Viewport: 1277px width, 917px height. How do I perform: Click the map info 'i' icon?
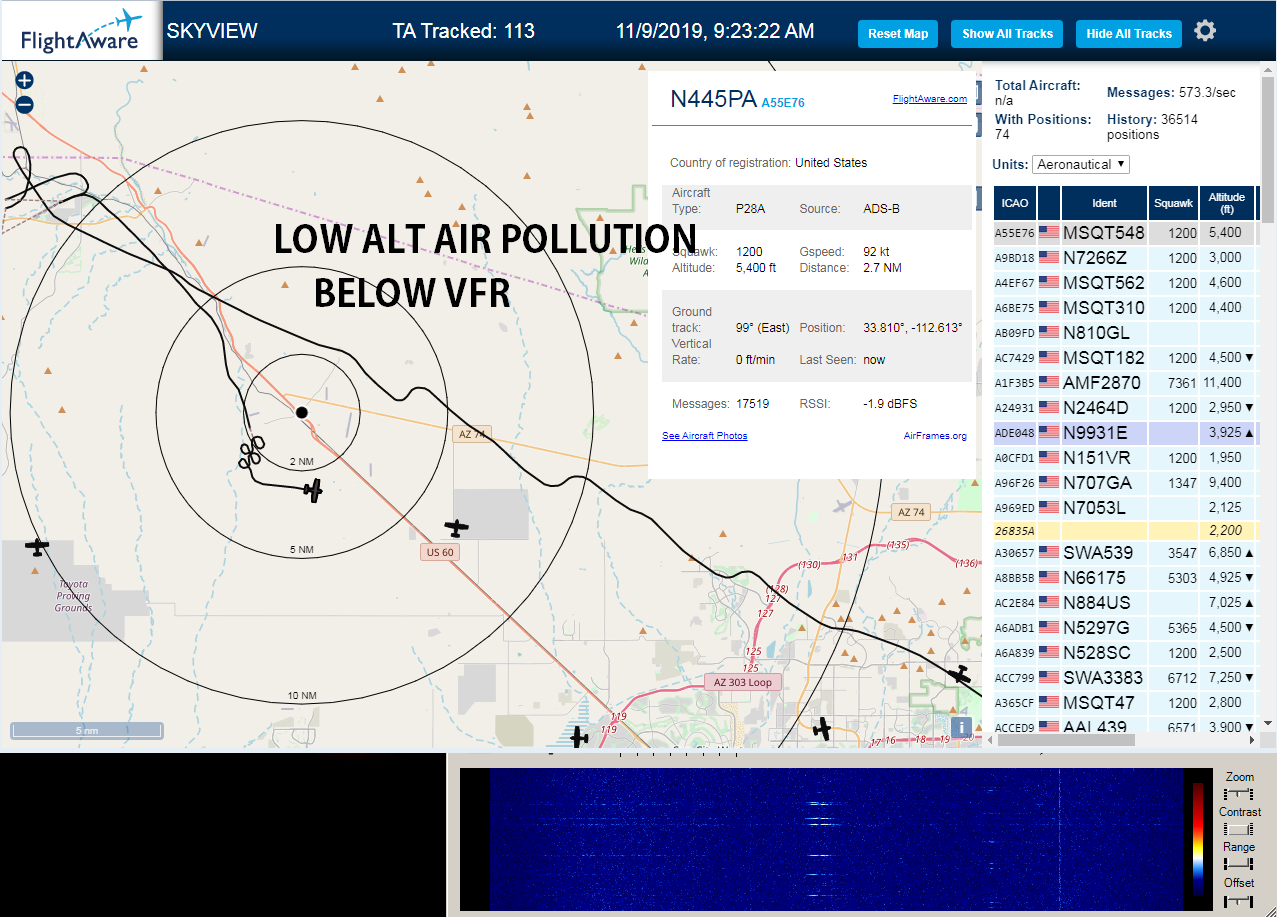pyautogui.click(x=961, y=727)
